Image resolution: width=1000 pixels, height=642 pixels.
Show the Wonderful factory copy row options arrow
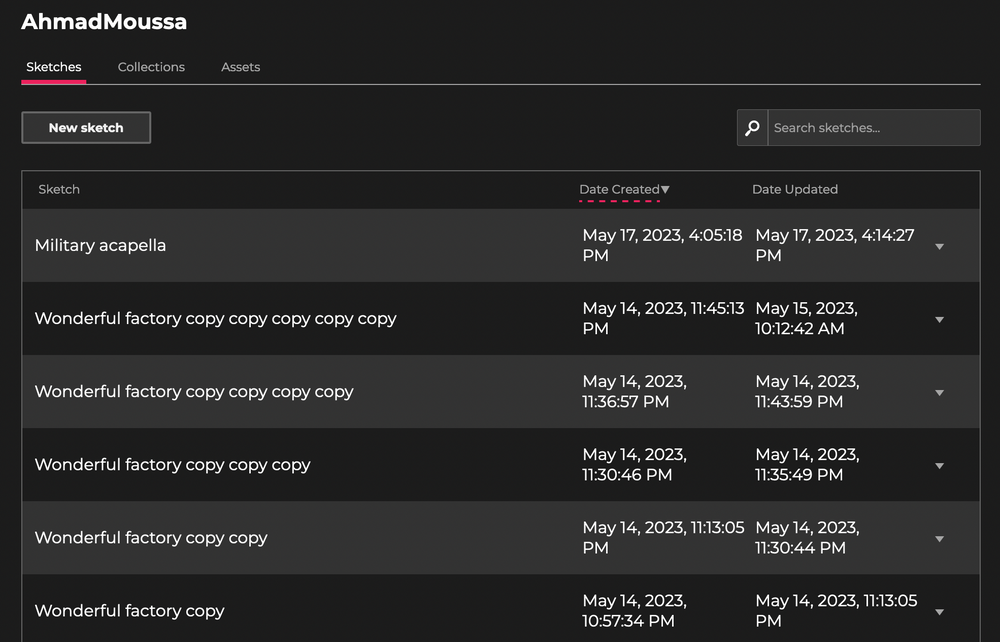pos(939,612)
